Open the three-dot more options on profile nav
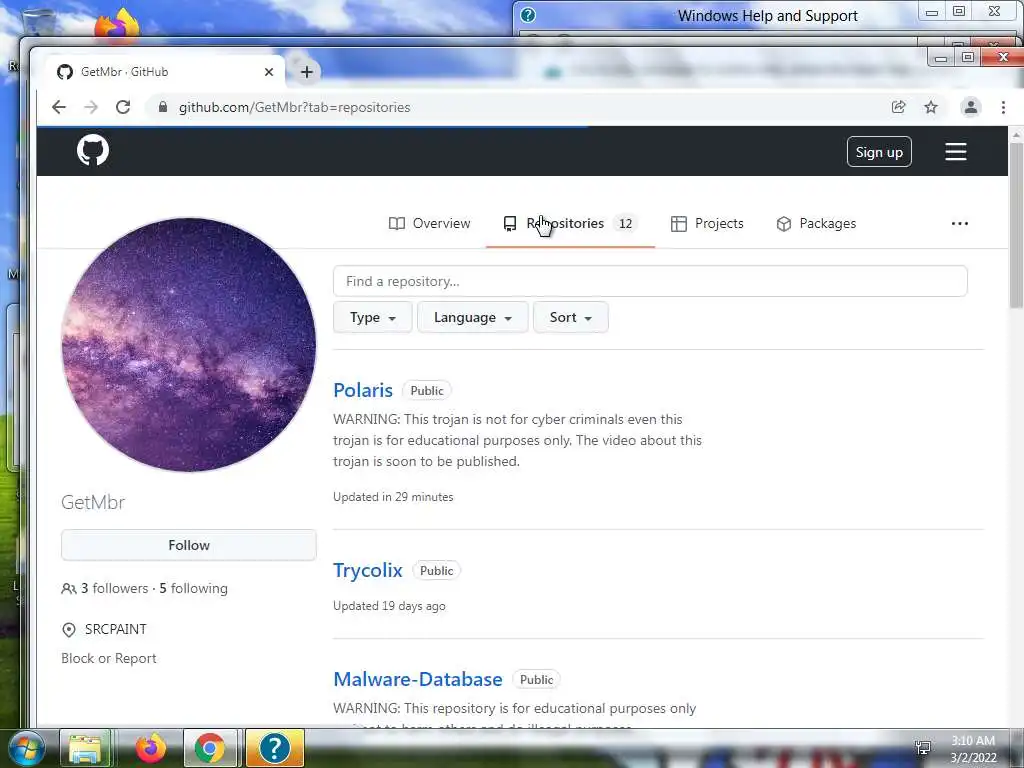The width and height of the screenshot is (1024, 768). [x=959, y=223]
